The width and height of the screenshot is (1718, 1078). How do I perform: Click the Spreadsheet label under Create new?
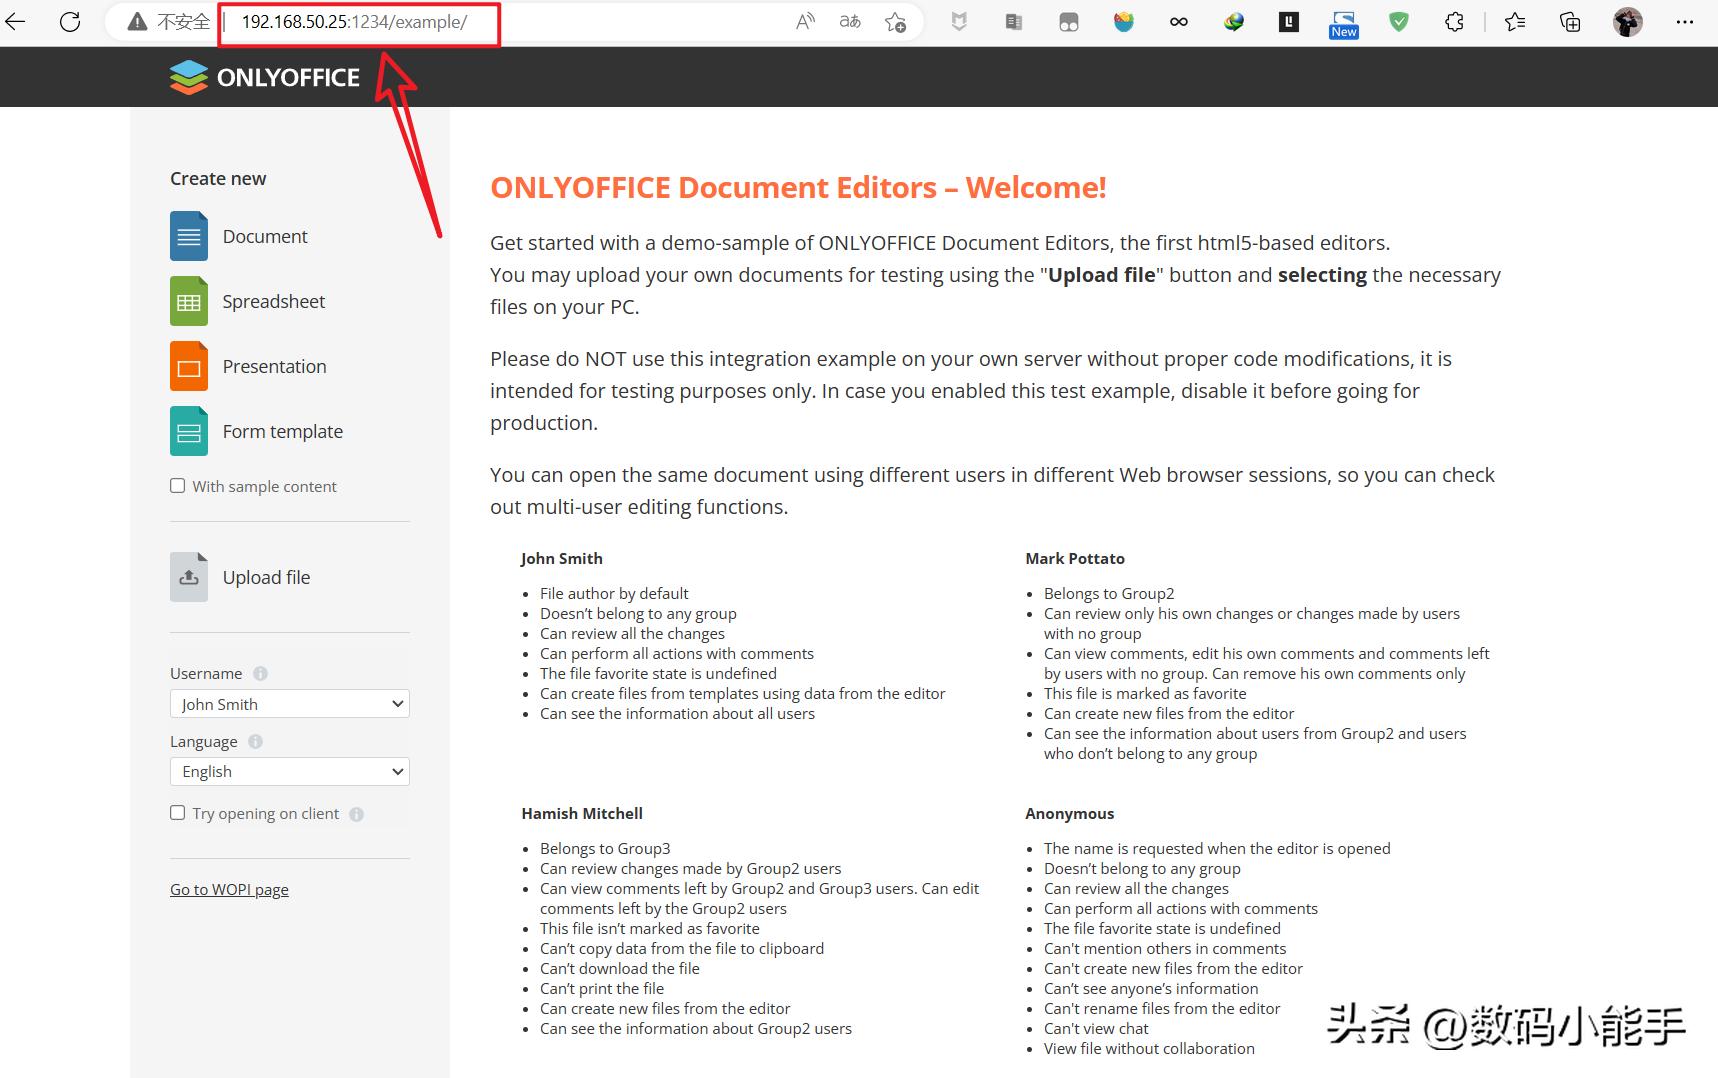(x=273, y=301)
